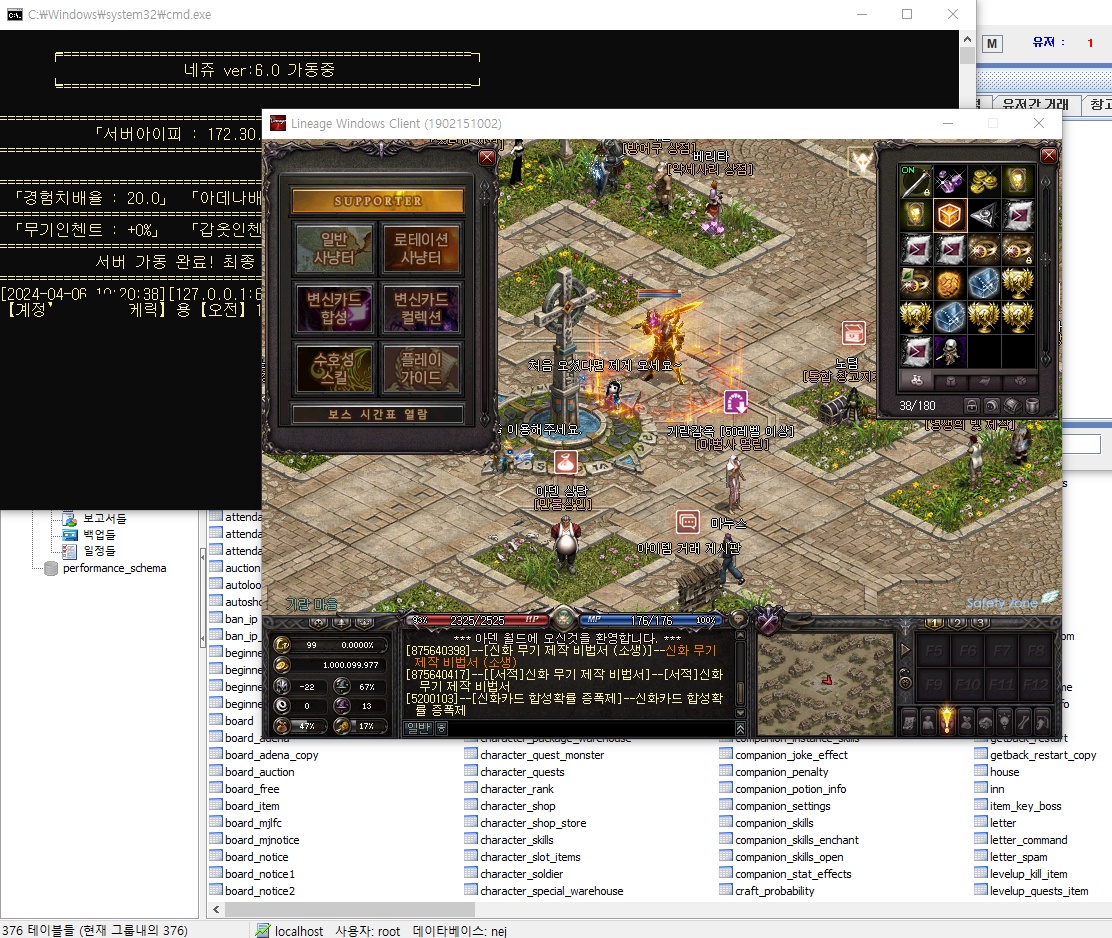Select the highlighted orange cube item
Image resolution: width=1112 pixels, height=938 pixels.
click(949, 215)
